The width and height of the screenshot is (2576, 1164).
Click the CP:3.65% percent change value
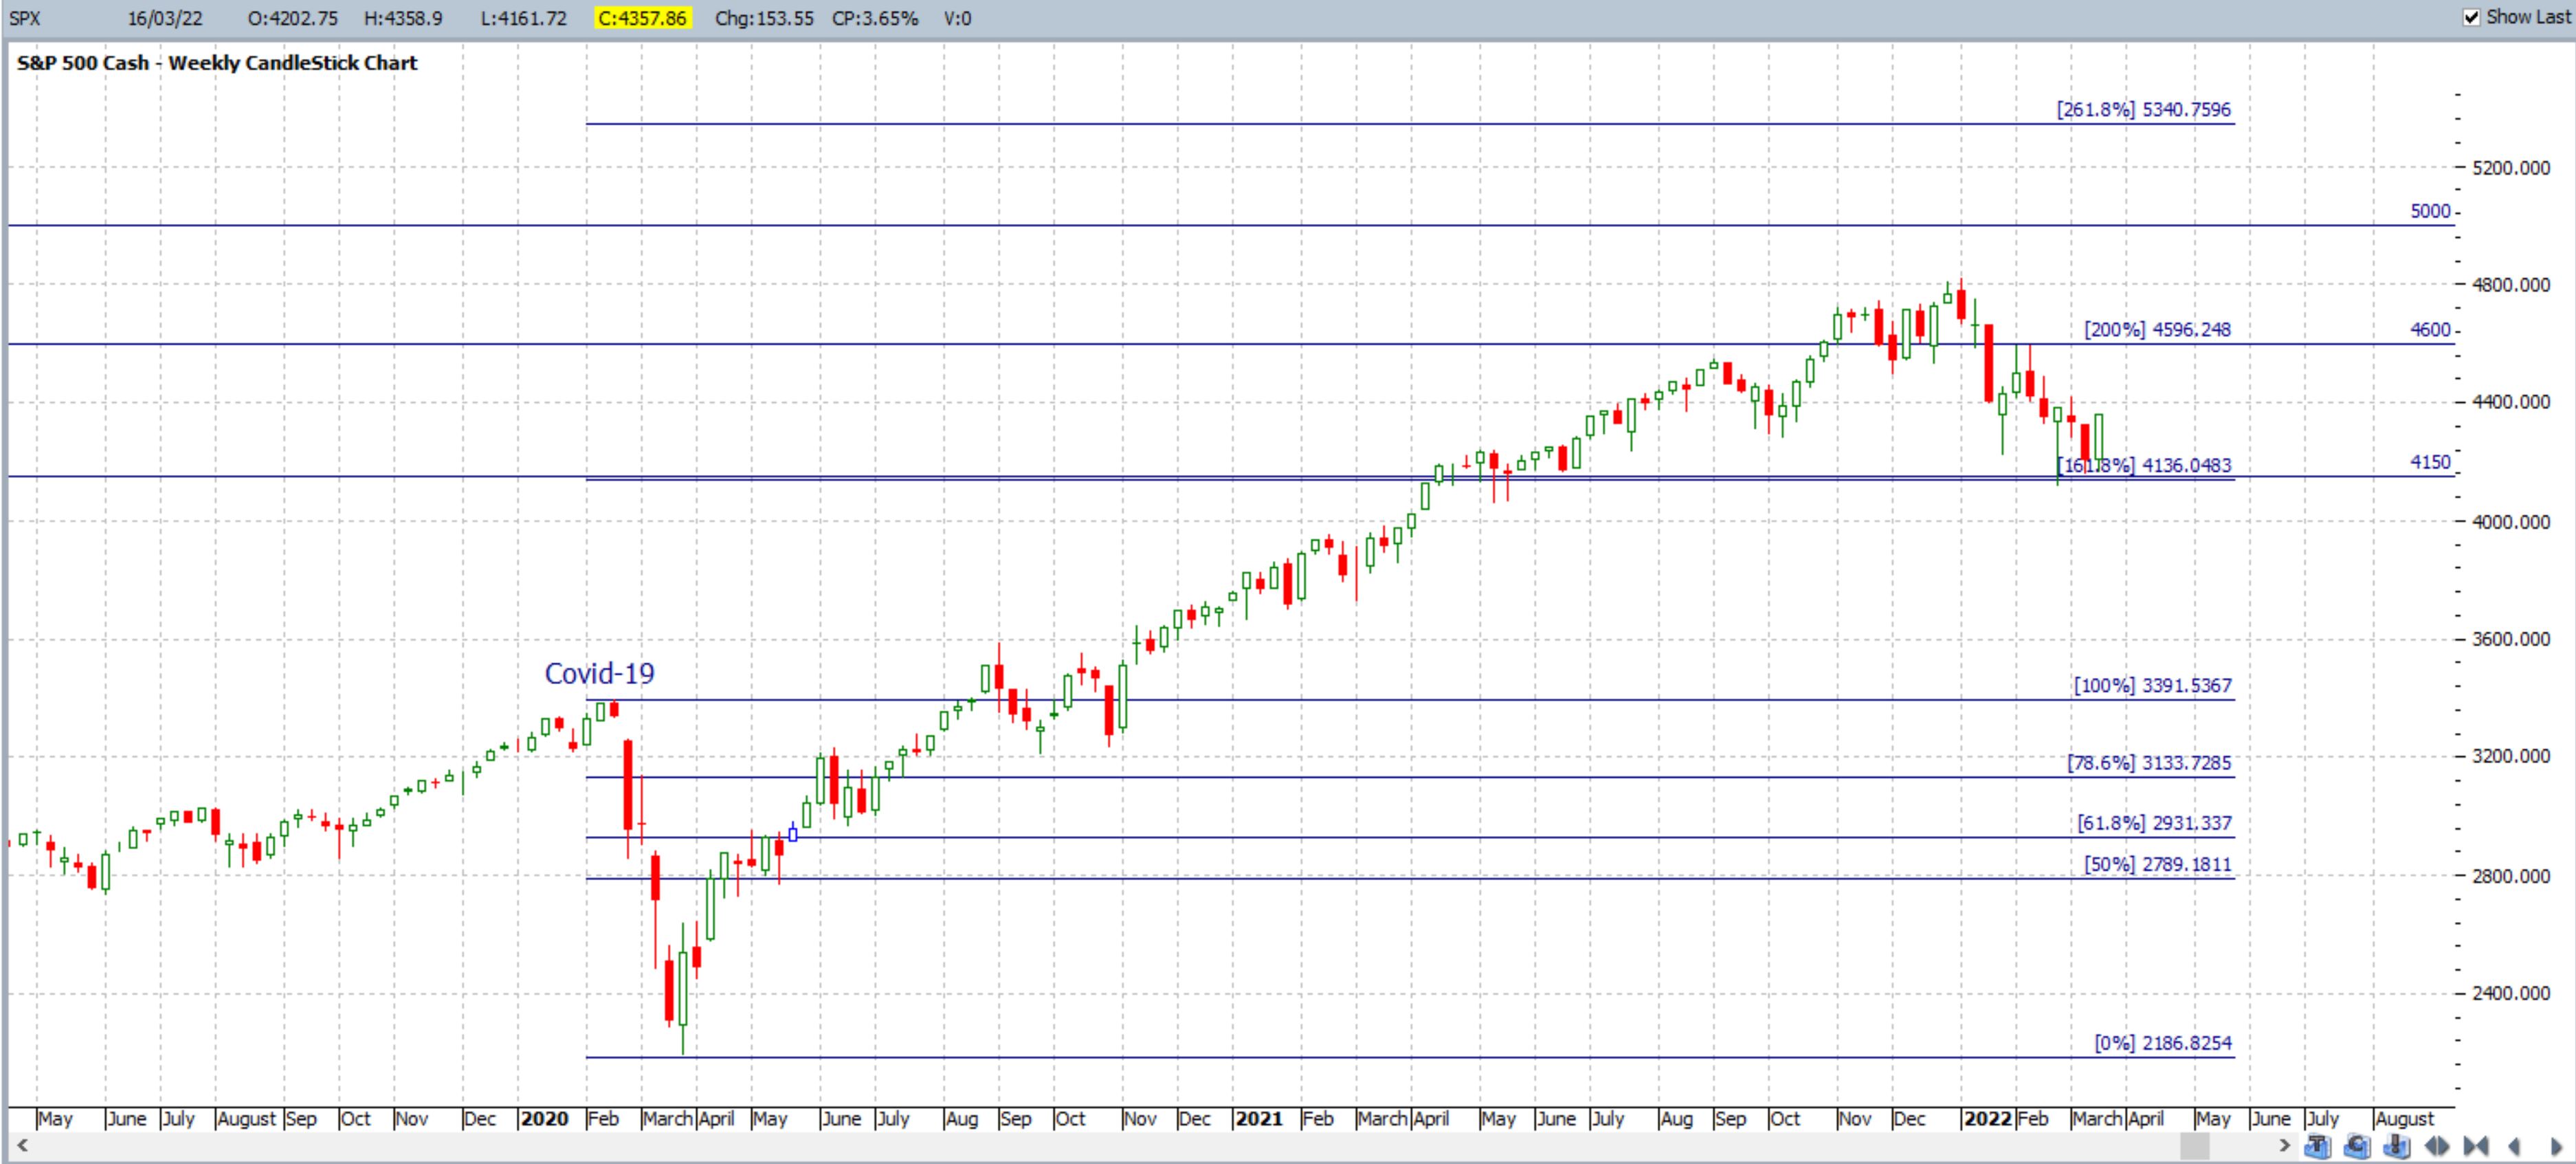coord(875,18)
